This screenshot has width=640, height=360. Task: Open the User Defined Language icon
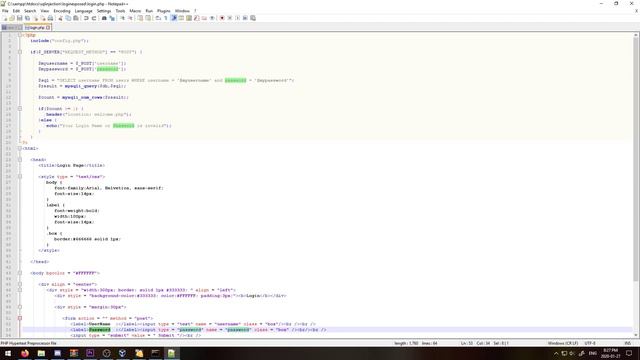pyautogui.click(x=181, y=18)
